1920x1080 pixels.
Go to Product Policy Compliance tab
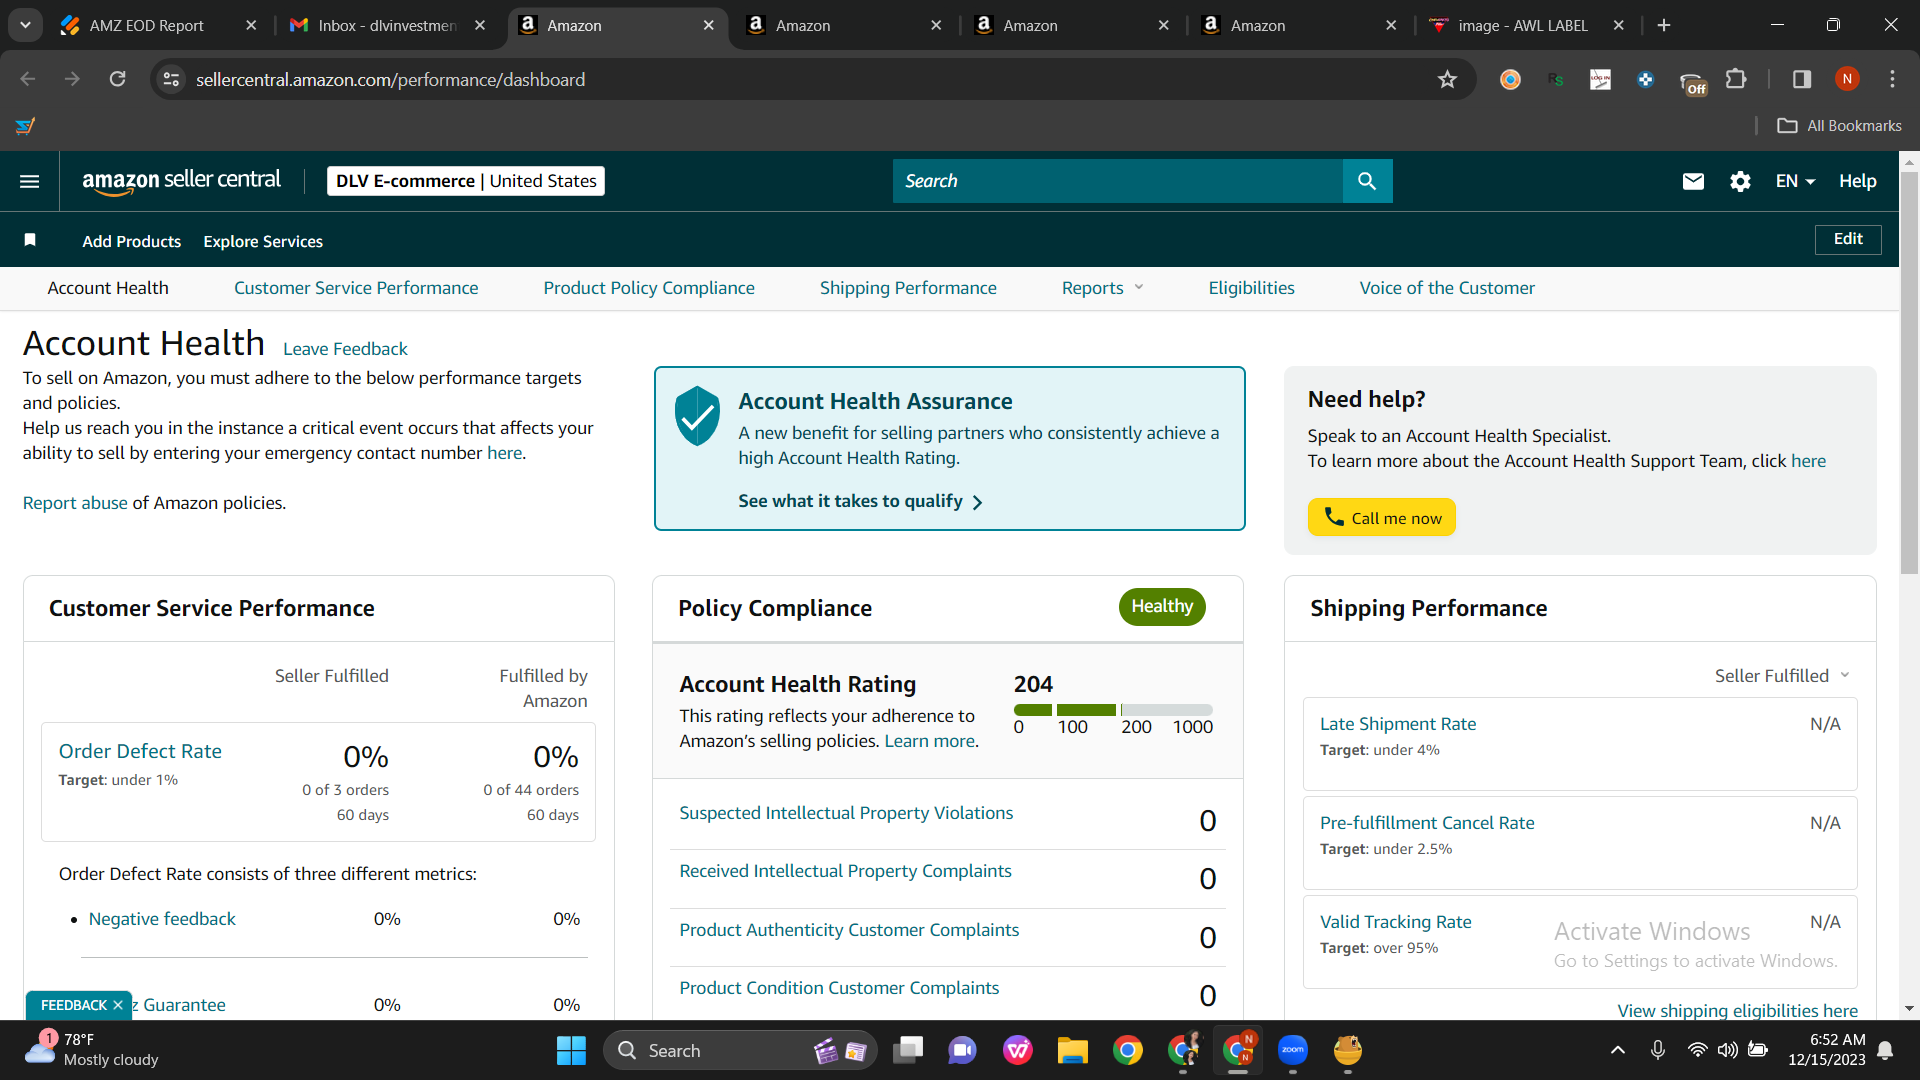pyautogui.click(x=649, y=288)
